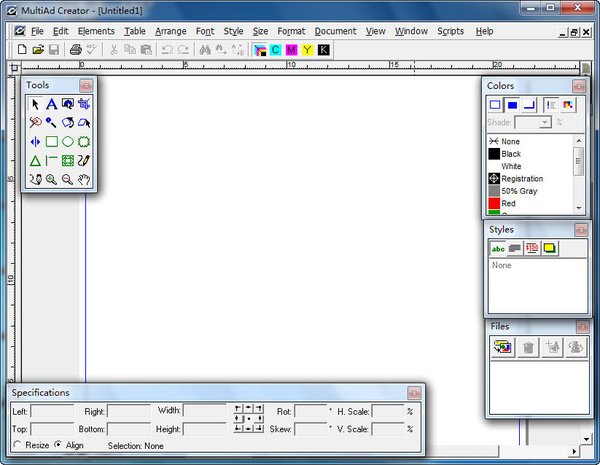The image size is (600, 465).
Task: Select the Resize radio button
Action: point(17,445)
